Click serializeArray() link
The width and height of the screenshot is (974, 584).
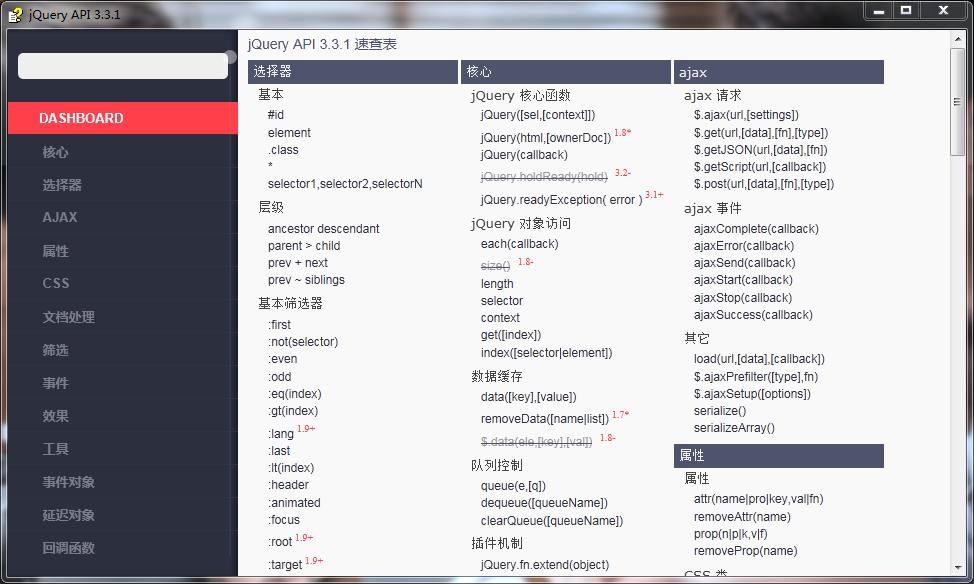tap(734, 427)
